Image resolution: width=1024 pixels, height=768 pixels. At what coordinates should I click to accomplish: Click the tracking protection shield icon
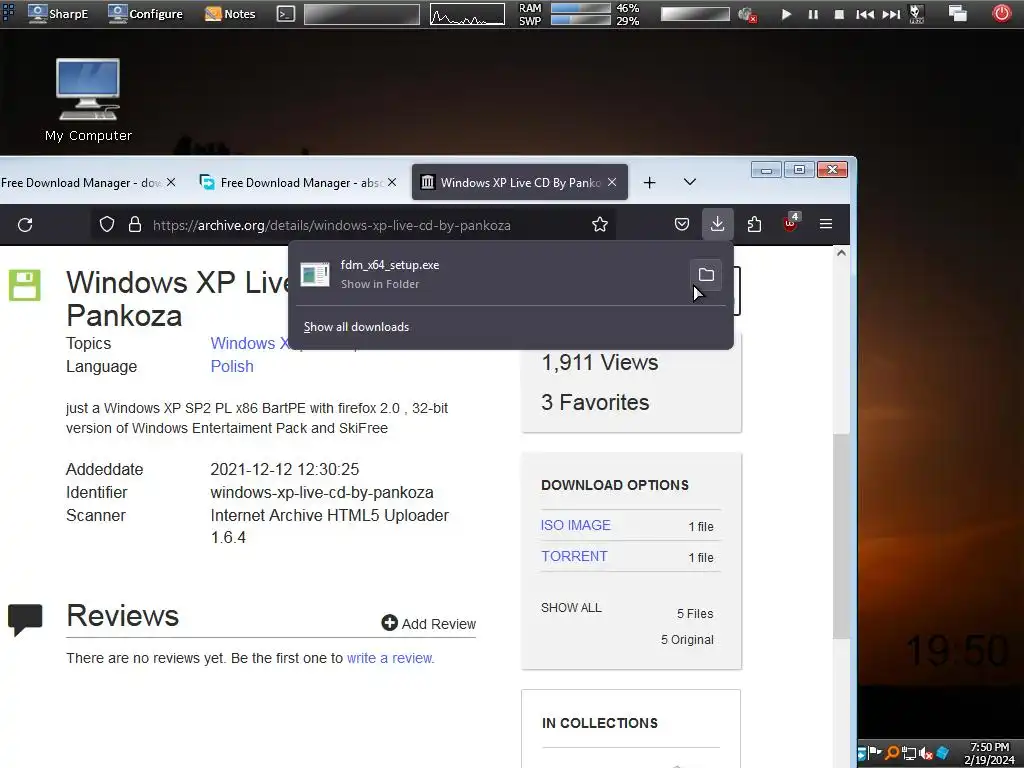[106, 225]
